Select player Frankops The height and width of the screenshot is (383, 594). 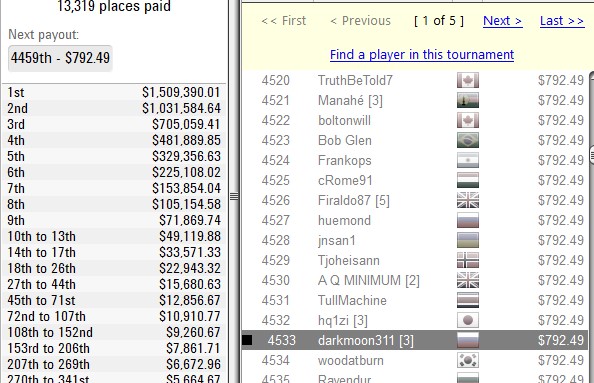pyautogui.click(x=345, y=161)
